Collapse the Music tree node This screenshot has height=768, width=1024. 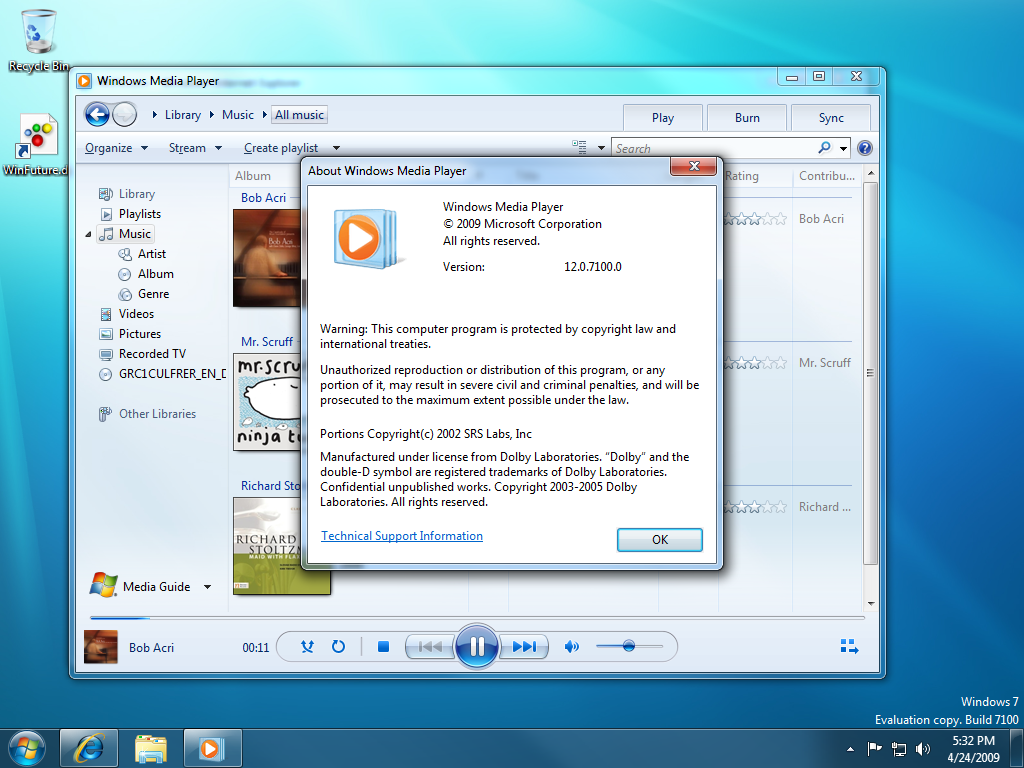[x=88, y=234]
